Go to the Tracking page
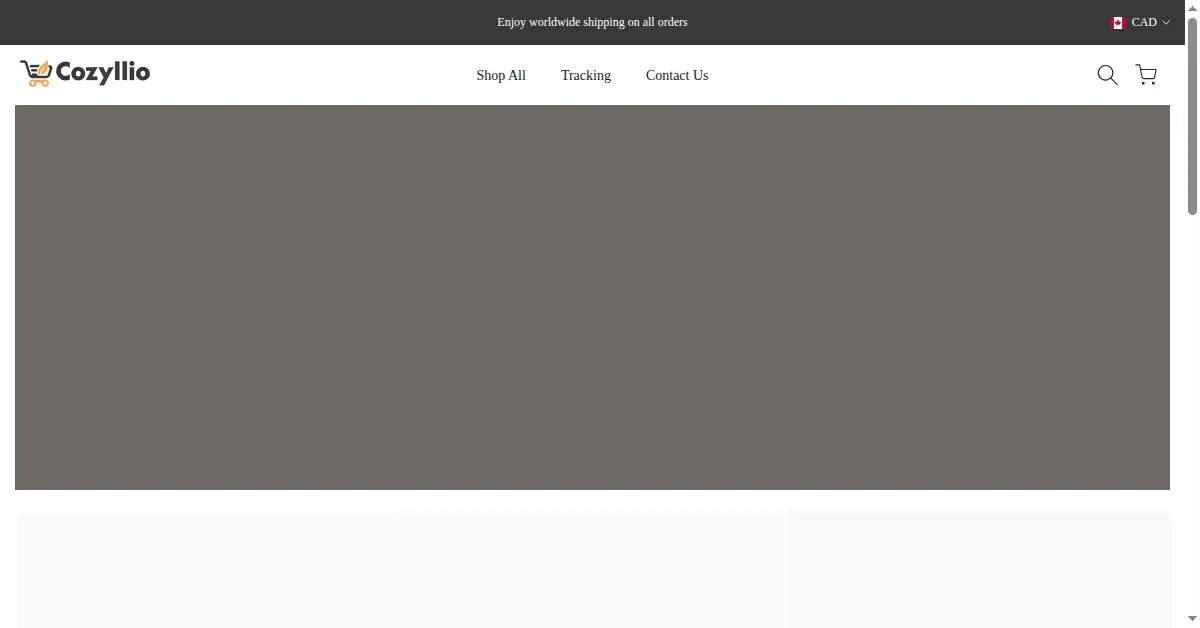 tap(586, 75)
